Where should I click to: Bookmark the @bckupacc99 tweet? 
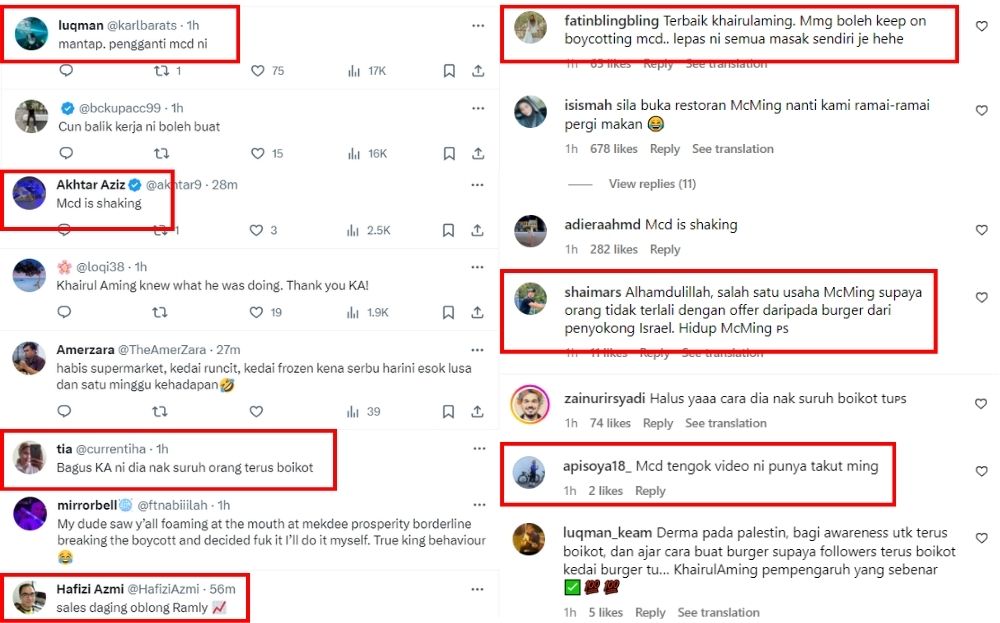click(x=449, y=154)
